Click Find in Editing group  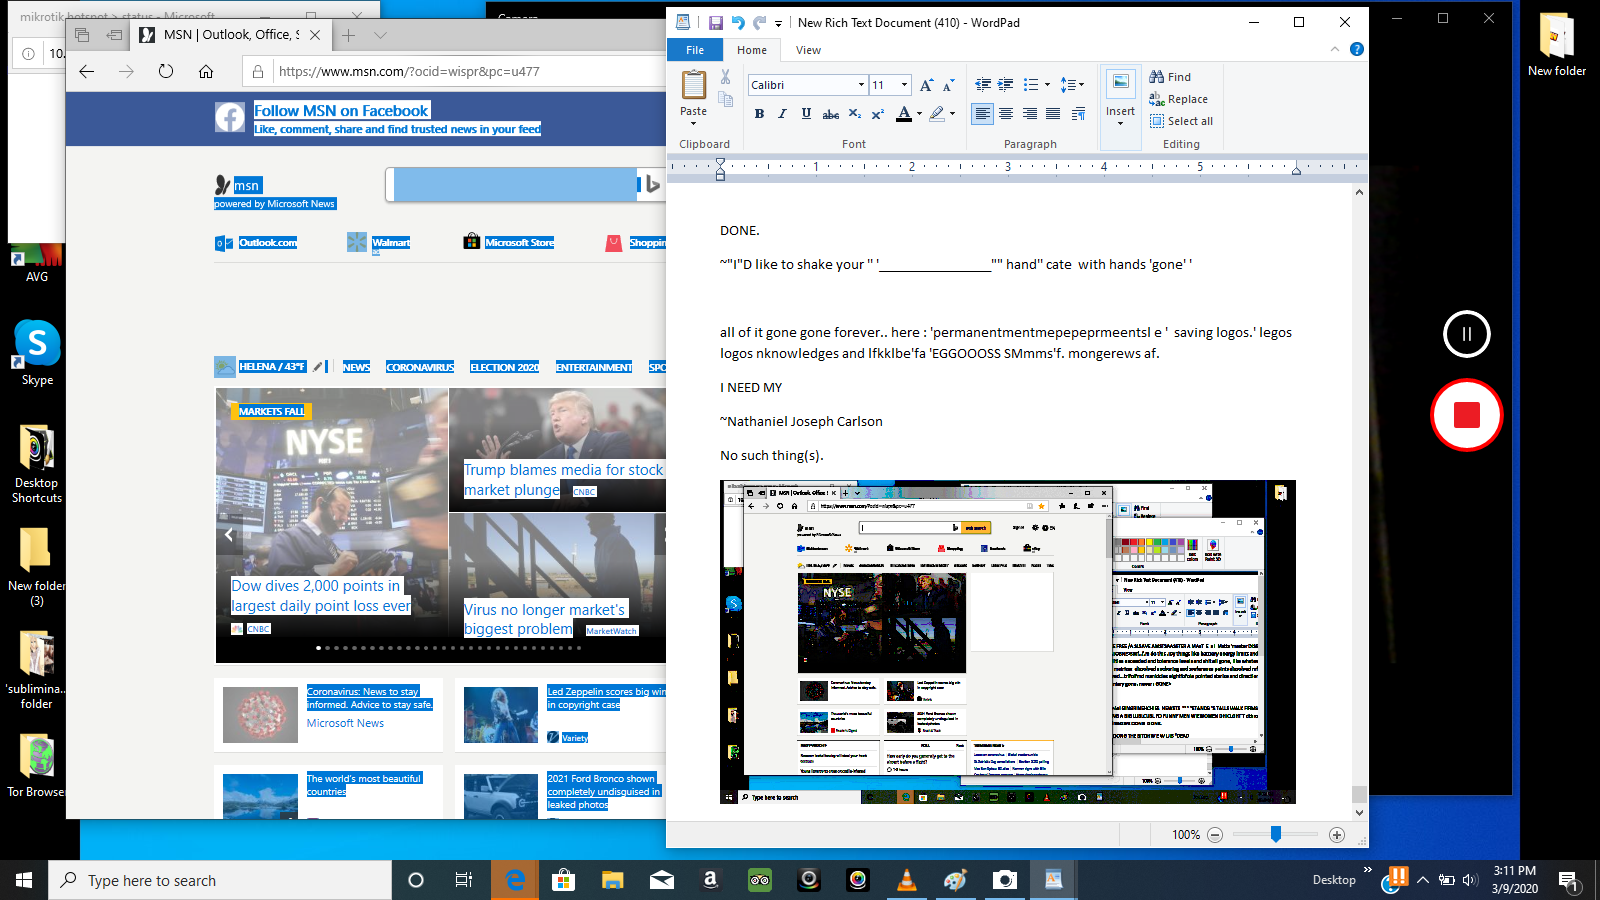tap(1170, 77)
